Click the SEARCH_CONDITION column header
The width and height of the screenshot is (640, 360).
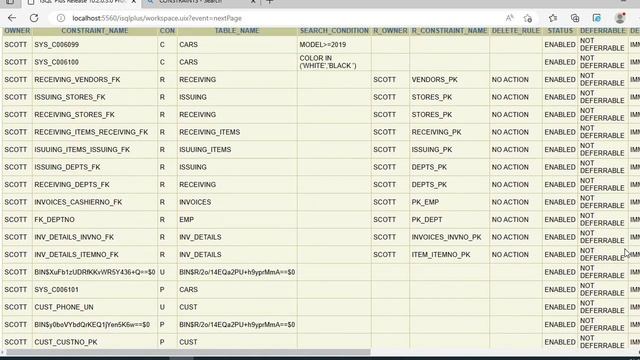pyautogui.click(x=334, y=31)
